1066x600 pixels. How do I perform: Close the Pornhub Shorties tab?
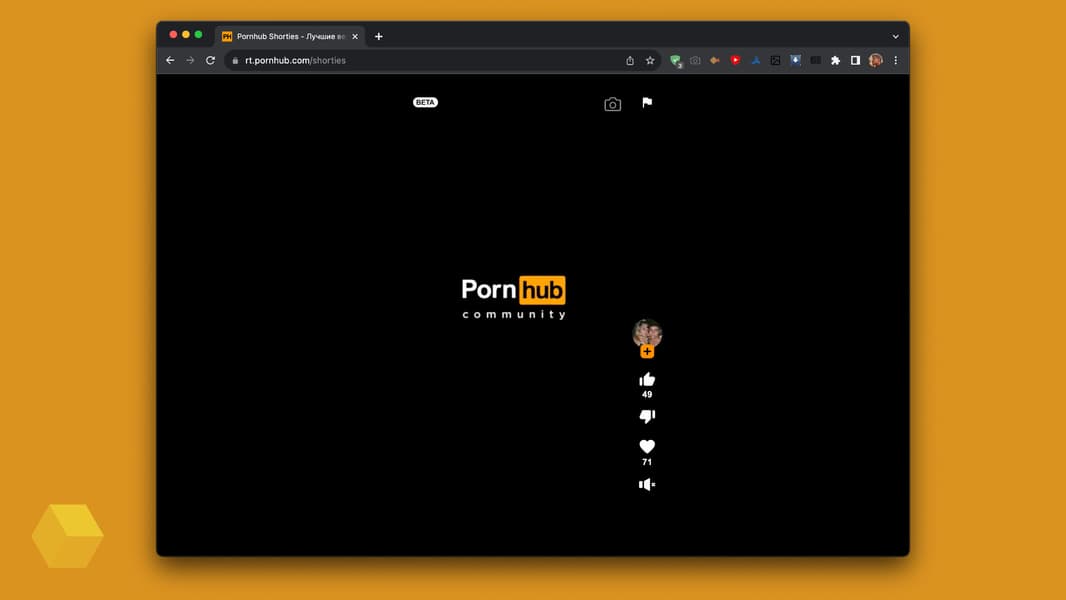[x=355, y=37]
